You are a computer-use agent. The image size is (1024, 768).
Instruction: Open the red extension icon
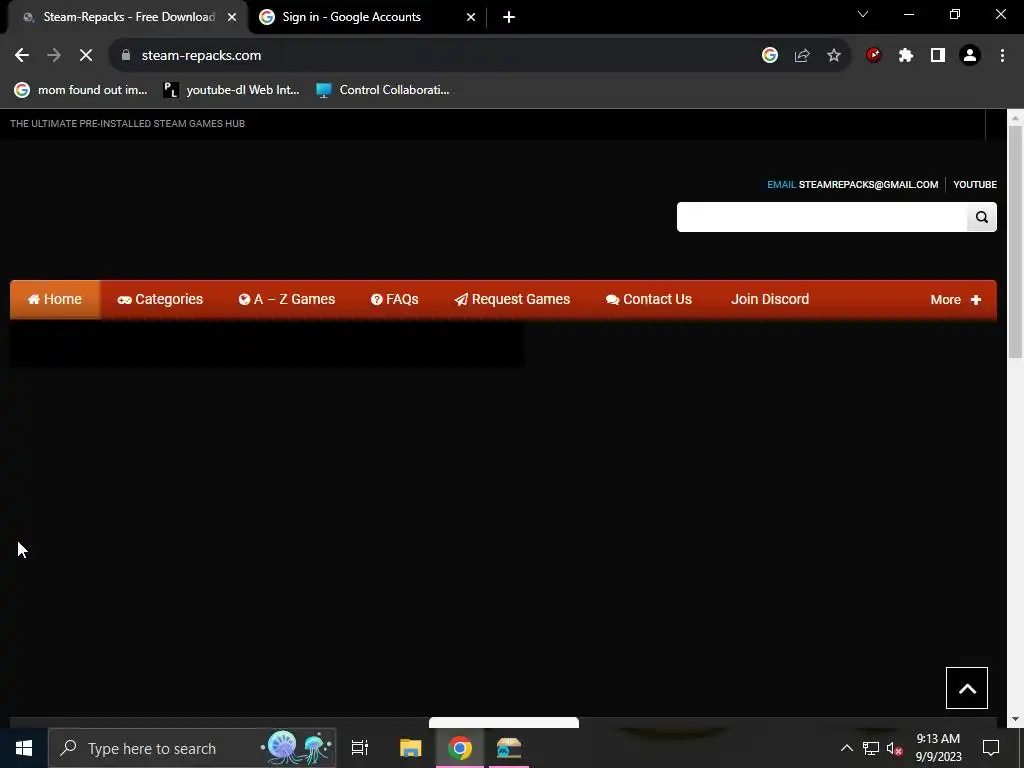coord(874,56)
